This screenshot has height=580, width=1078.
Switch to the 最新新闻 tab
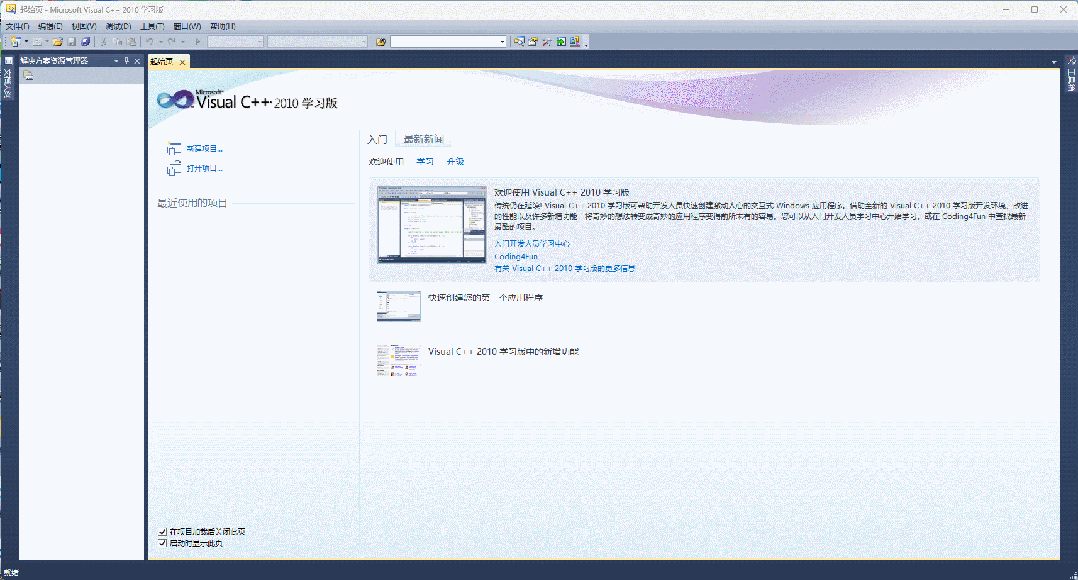(424, 140)
